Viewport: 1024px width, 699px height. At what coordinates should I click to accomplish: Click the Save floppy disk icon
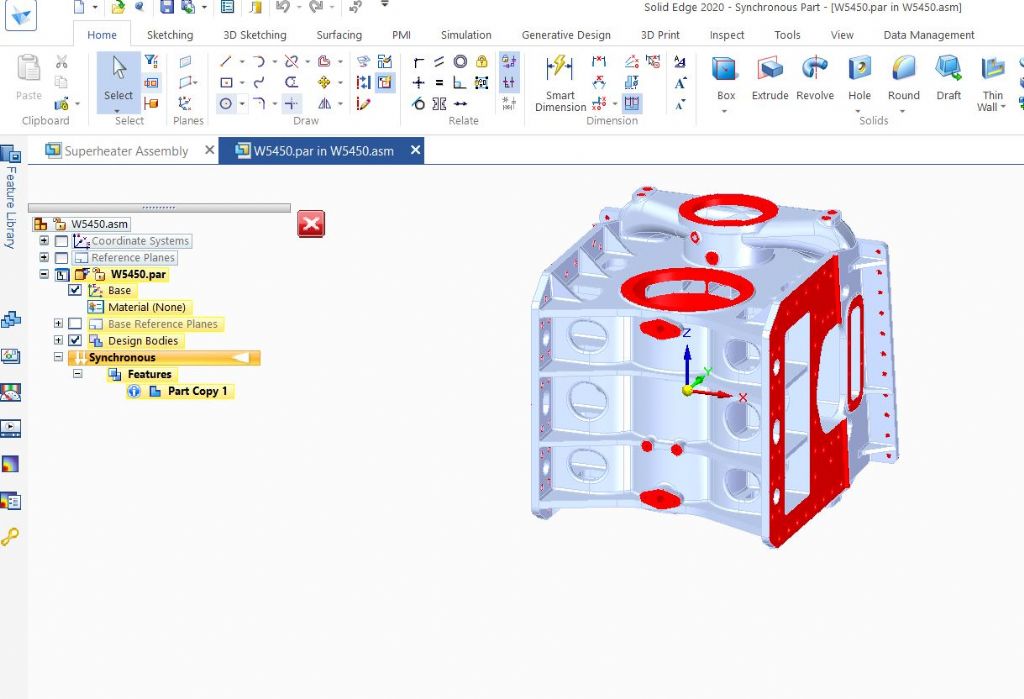tap(167, 7)
